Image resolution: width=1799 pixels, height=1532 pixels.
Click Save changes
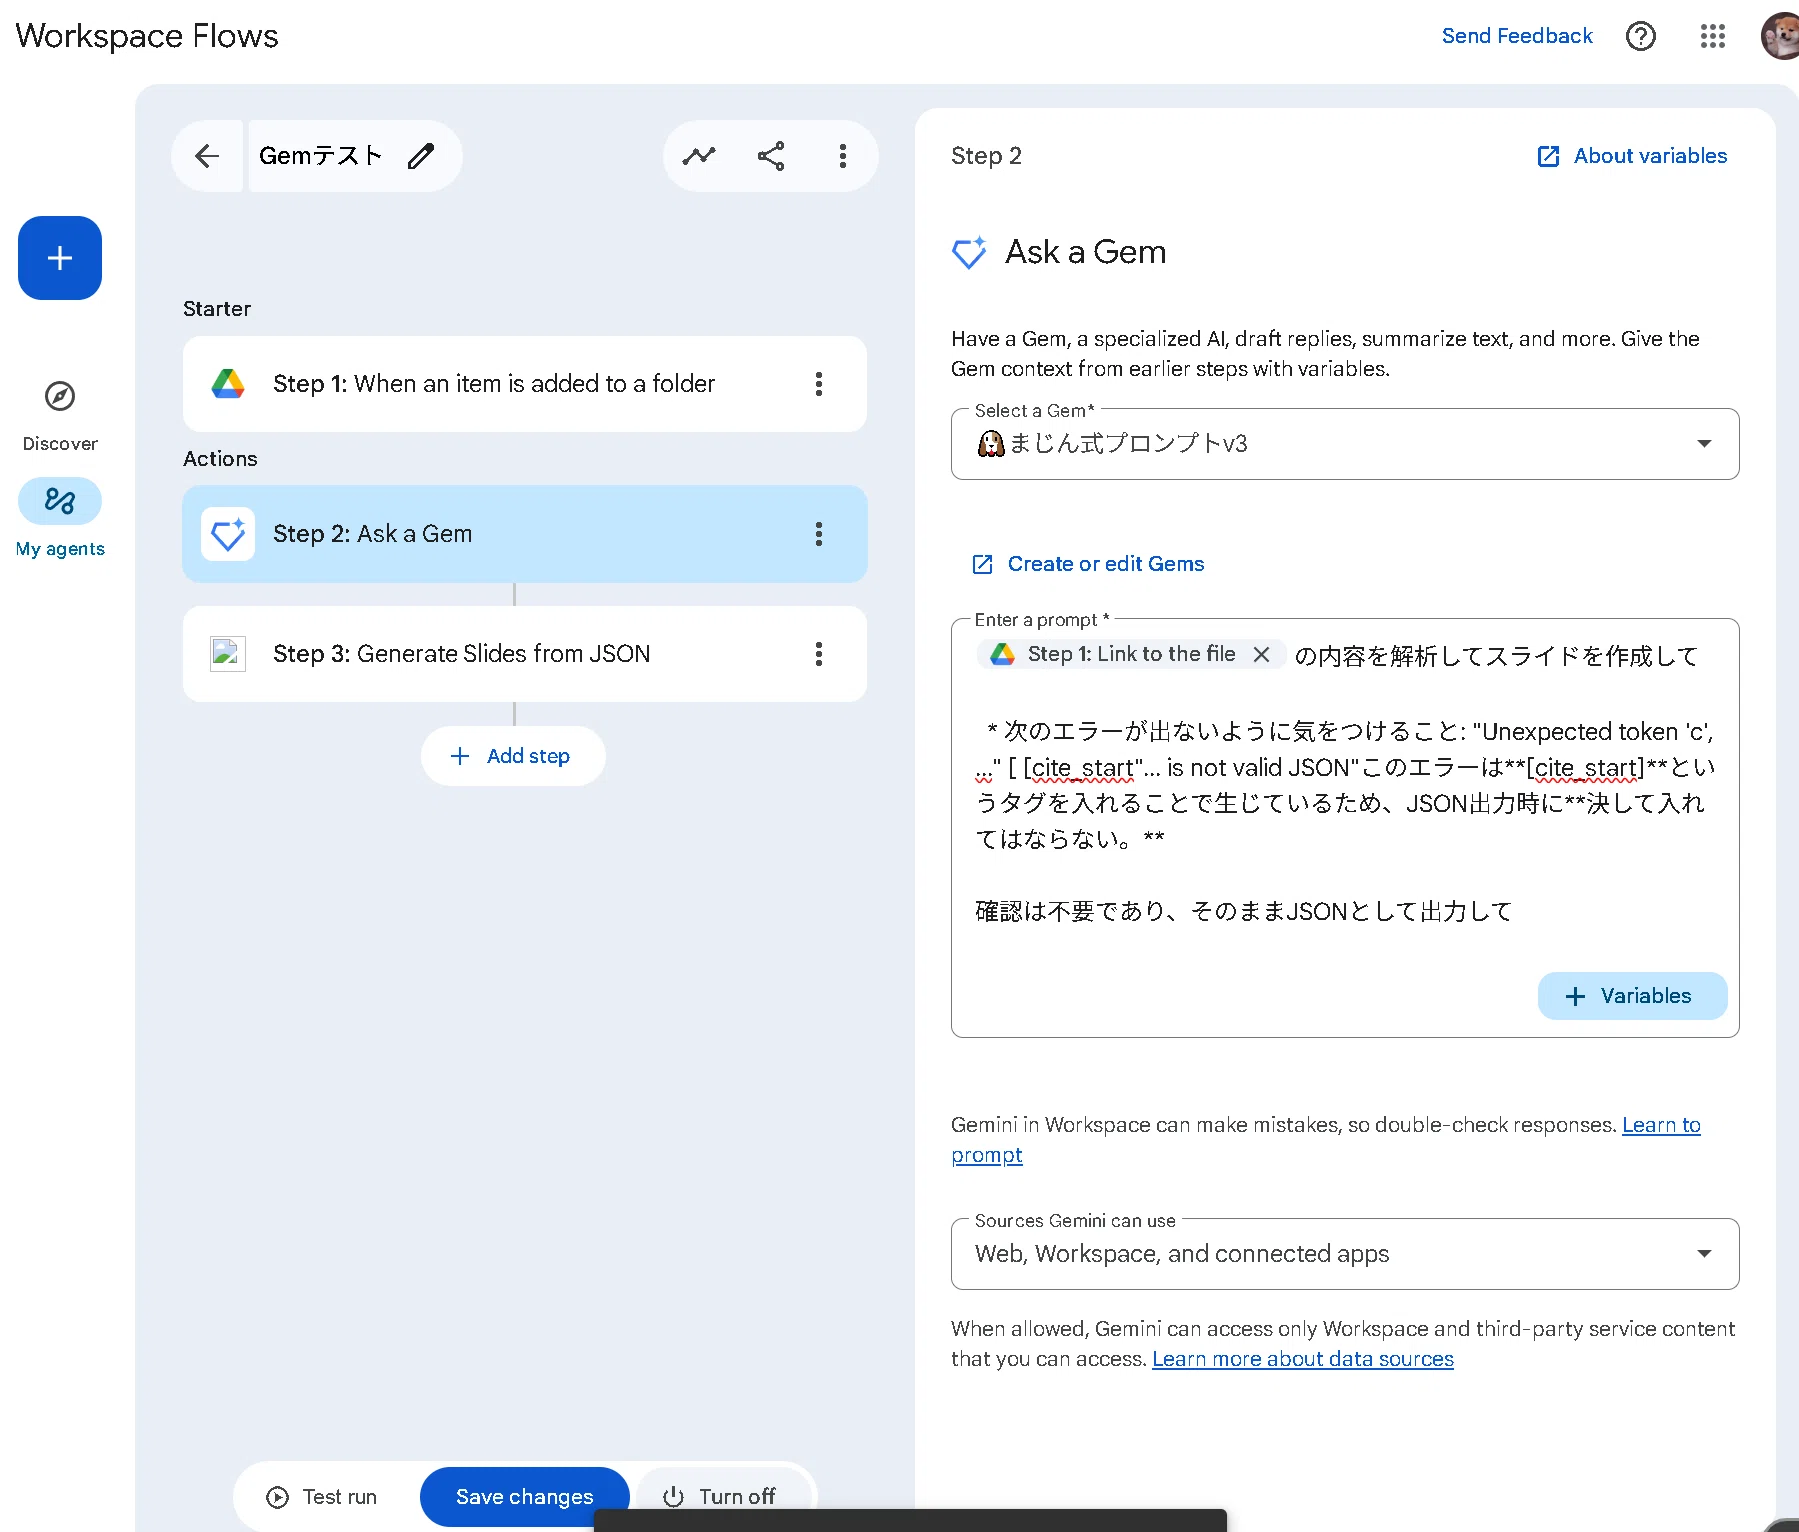pos(525,1497)
